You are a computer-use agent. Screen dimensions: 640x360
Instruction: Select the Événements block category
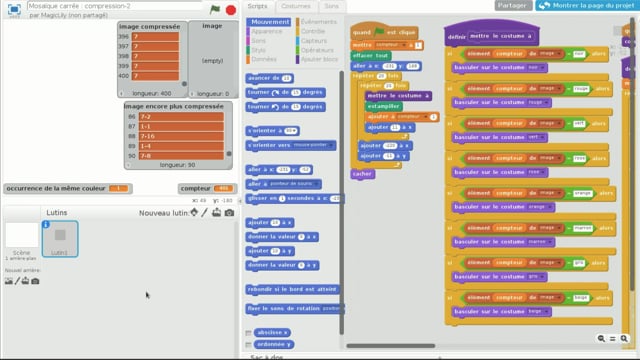coord(318,22)
